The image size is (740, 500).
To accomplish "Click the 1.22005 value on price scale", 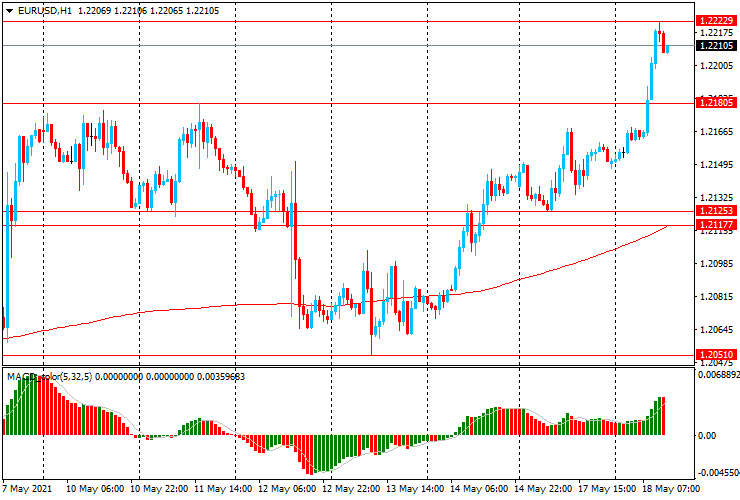I will click(x=716, y=66).
